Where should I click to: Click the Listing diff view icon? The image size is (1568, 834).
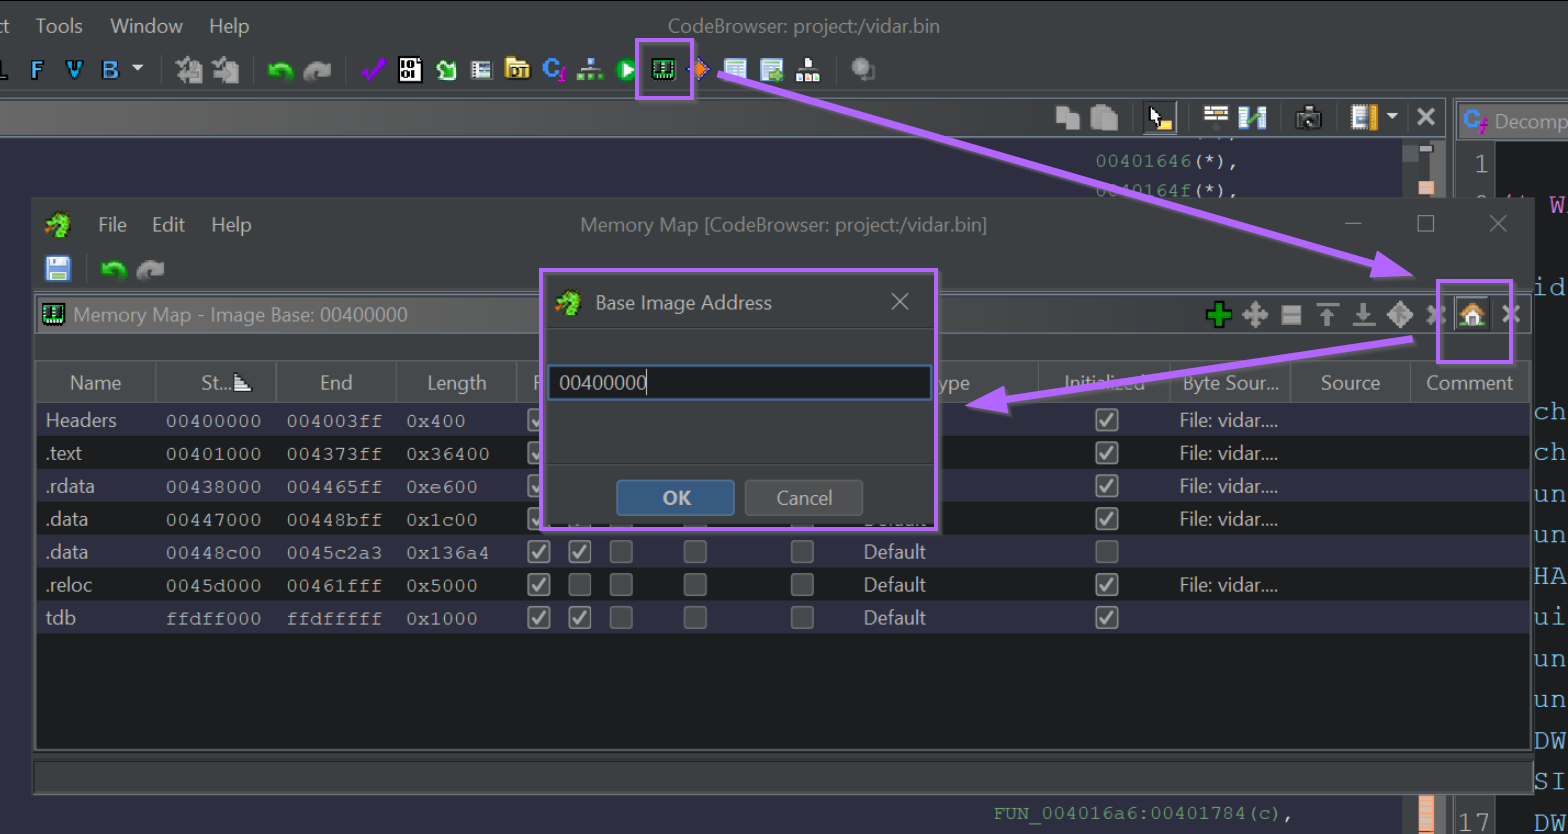tap(1252, 117)
